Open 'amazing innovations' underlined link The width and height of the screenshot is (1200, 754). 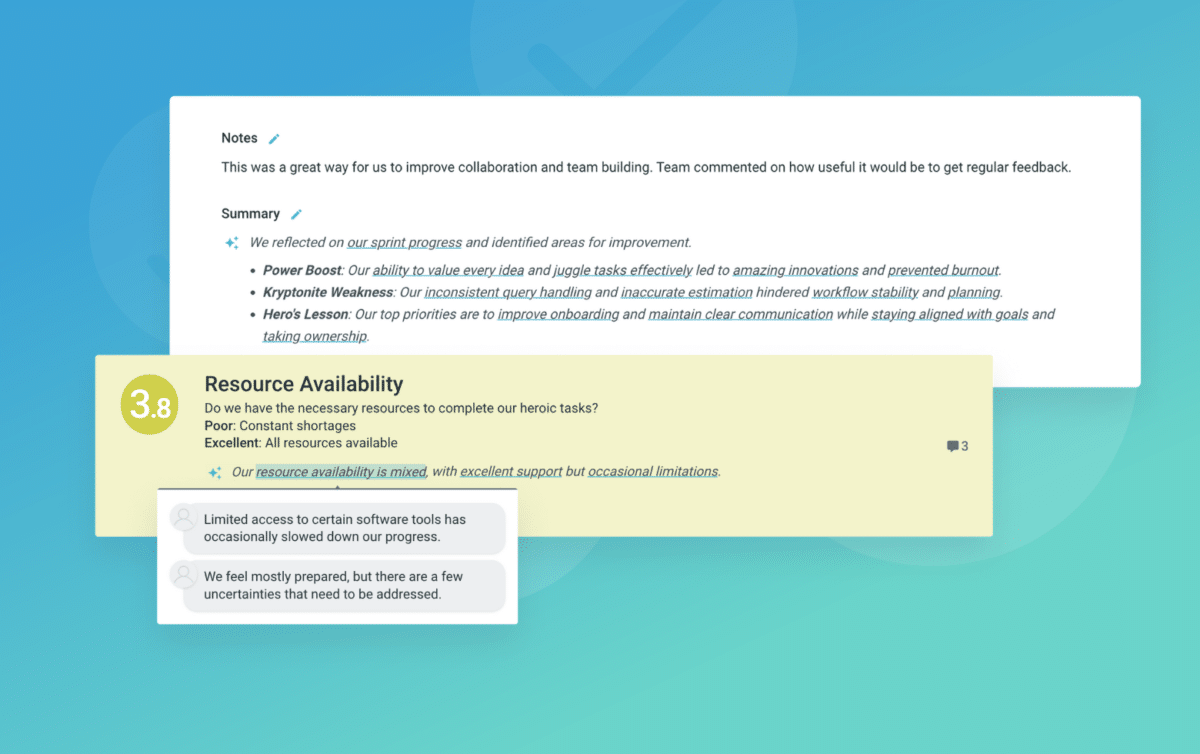tap(795, 270)
